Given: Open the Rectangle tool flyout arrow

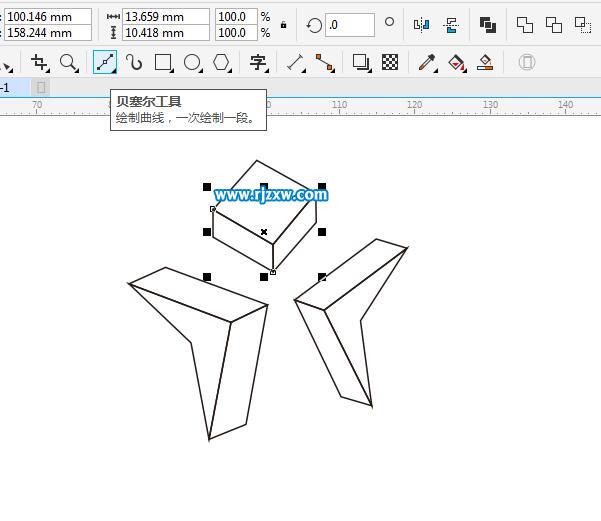Looking at the screenshot, I should (x=172, y=70).
